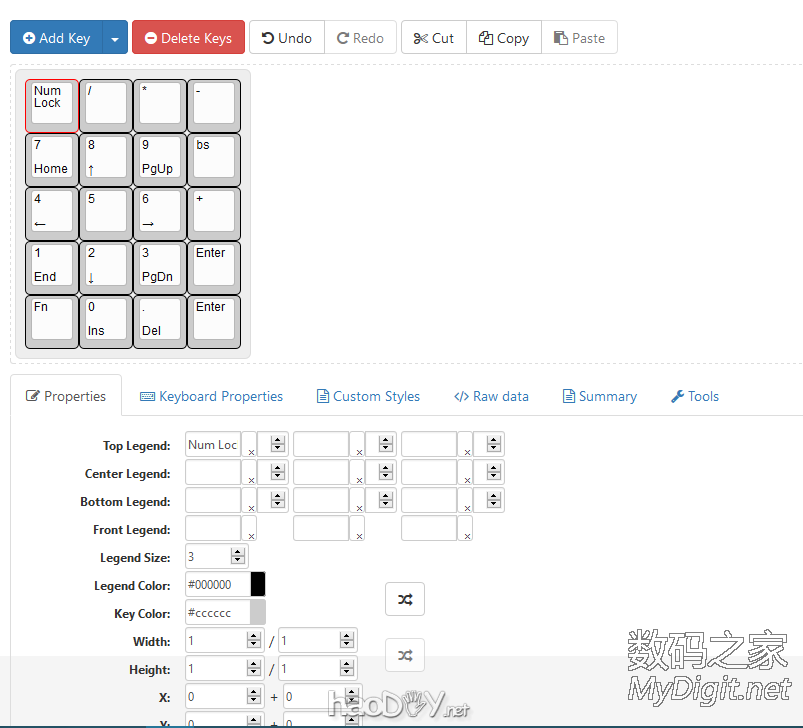Open the Custom Styles tab
This screenshot has height=728, width=803.
pos(368,396)
